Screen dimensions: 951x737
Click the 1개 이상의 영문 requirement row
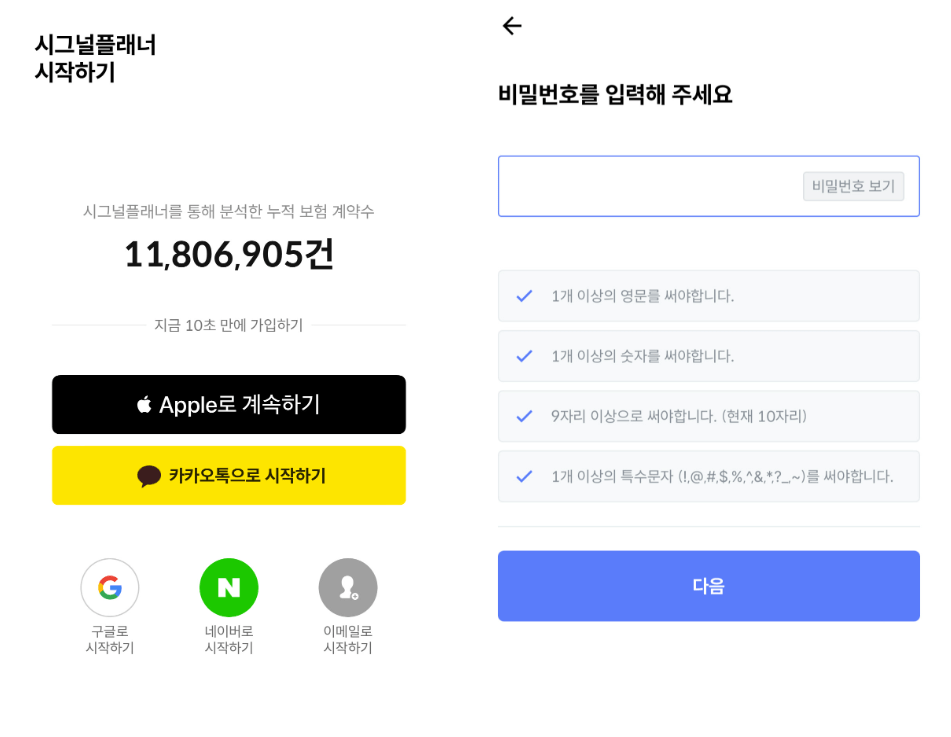tap(708, 296)
